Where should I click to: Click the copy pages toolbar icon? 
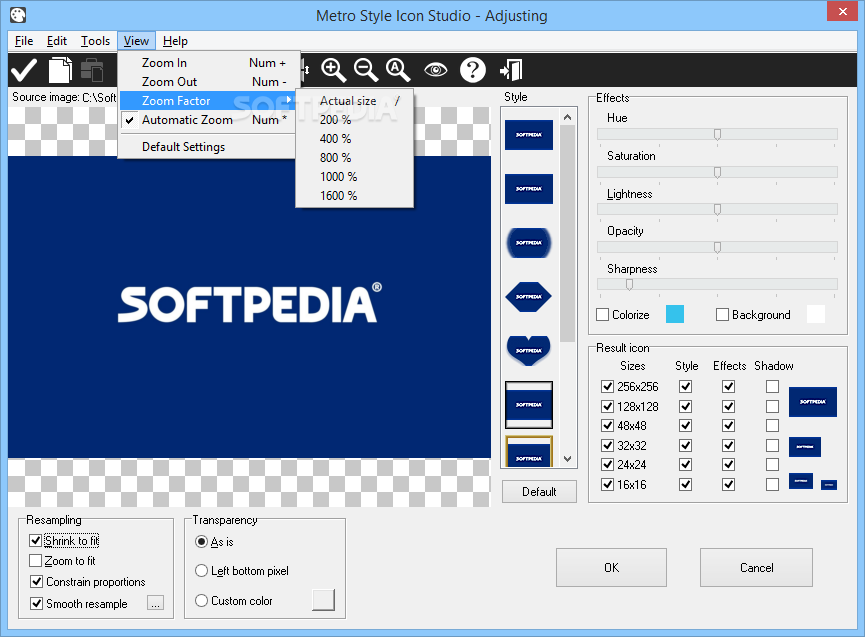pyautogui.click(x=60, y=70)
